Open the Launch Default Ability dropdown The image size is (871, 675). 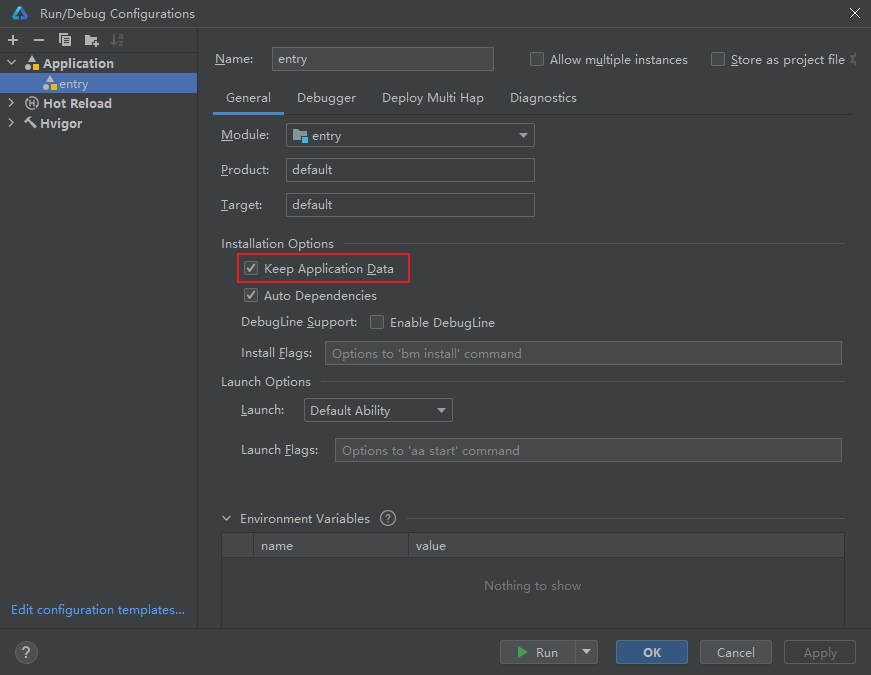tap(378, 410)
